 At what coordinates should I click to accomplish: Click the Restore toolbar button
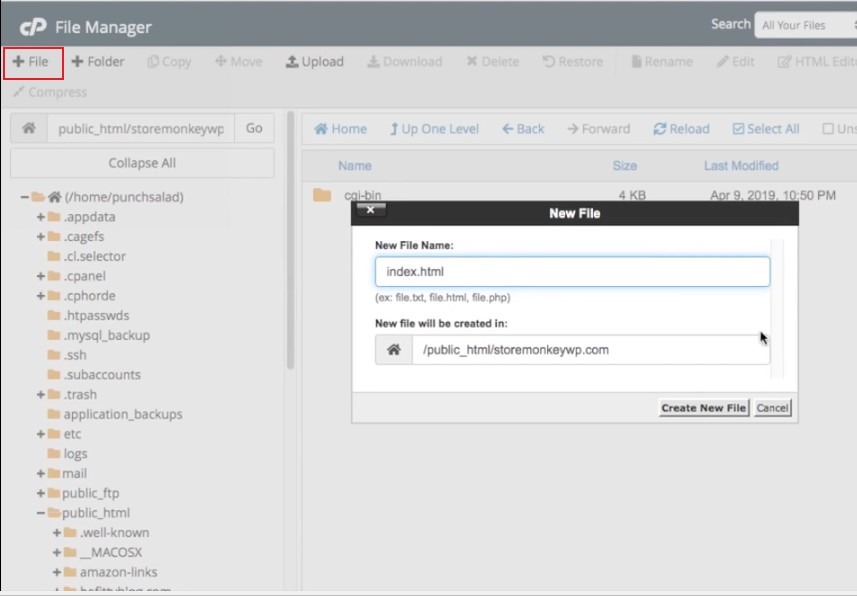(x=573, y=62)
